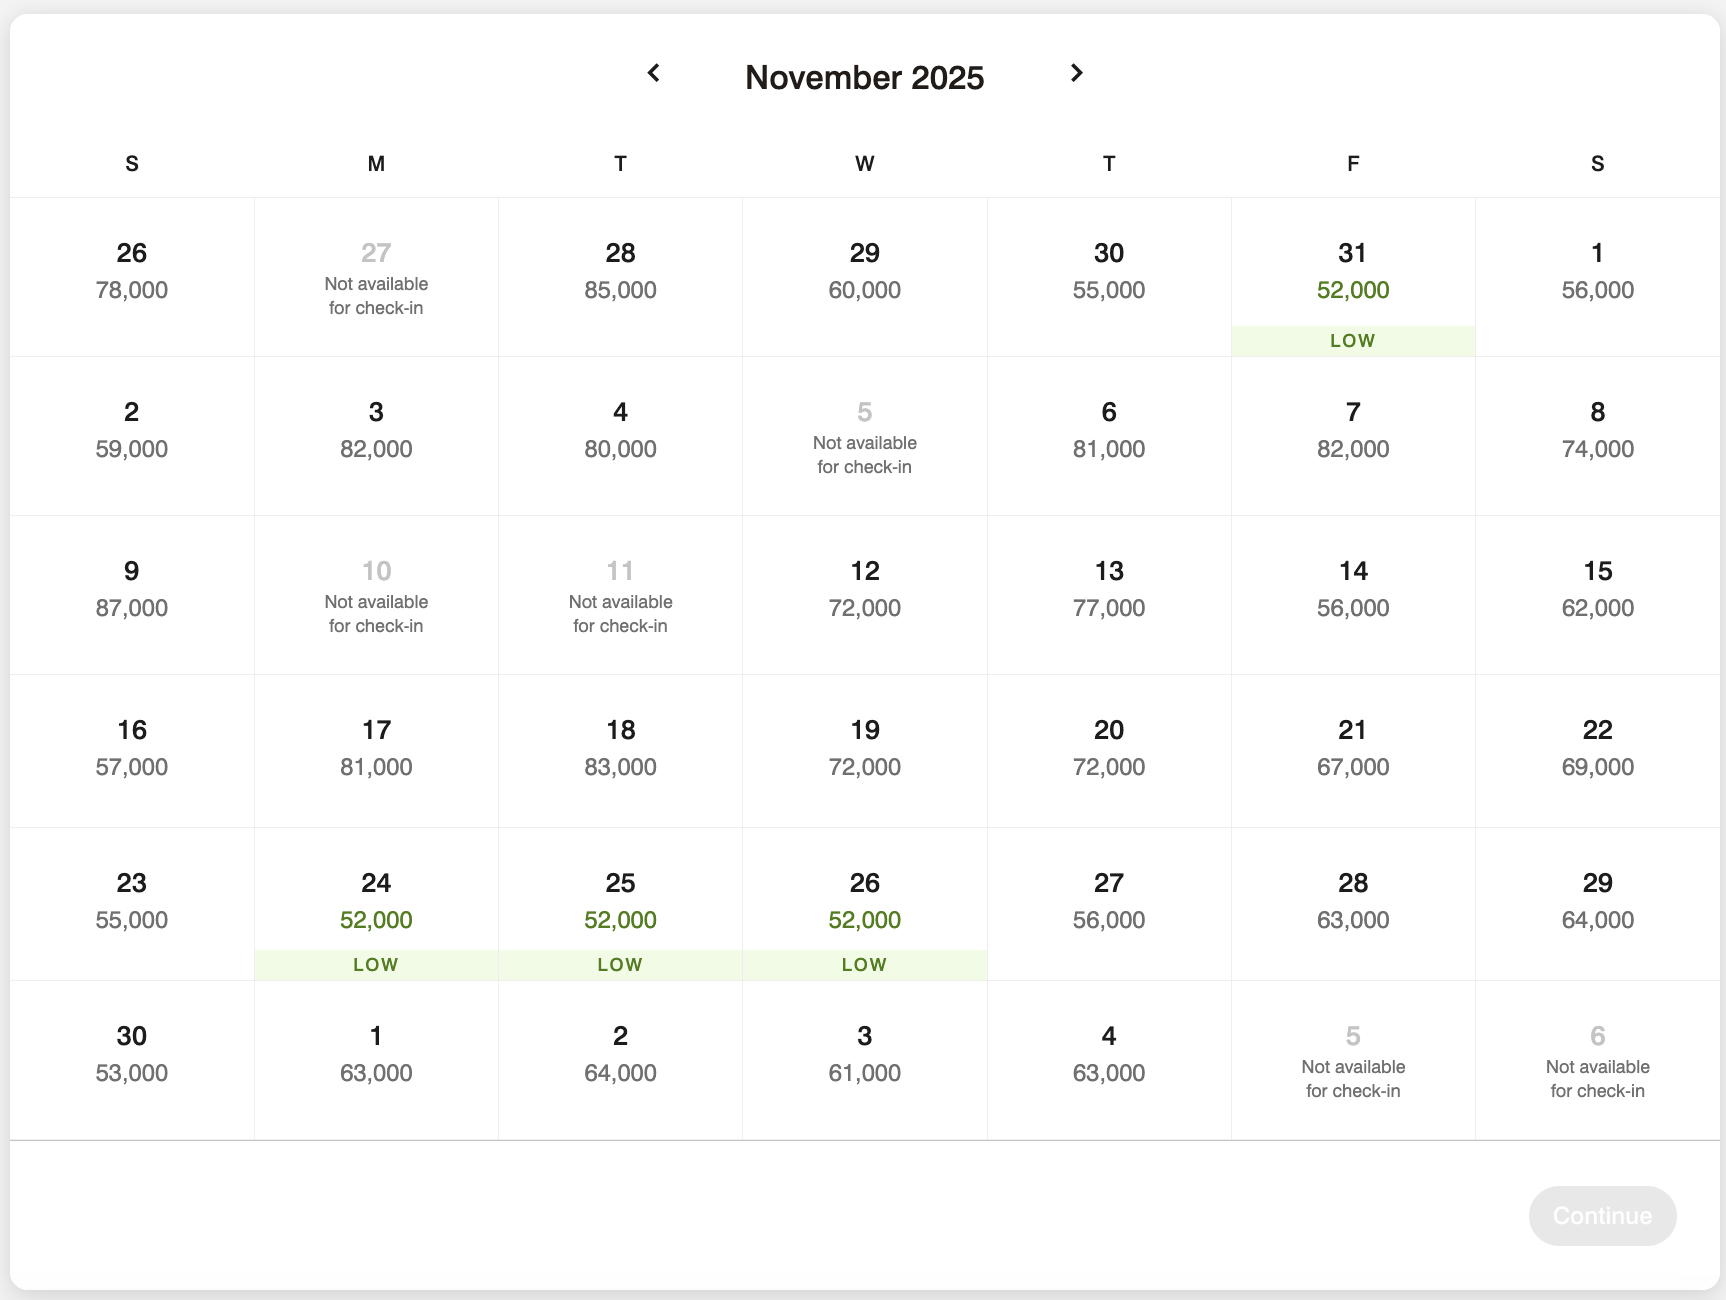Image resolution: width=1726 pixels, height=1300 pixels.
Task: Click the November 2025 month title
Action: (864, 77)
